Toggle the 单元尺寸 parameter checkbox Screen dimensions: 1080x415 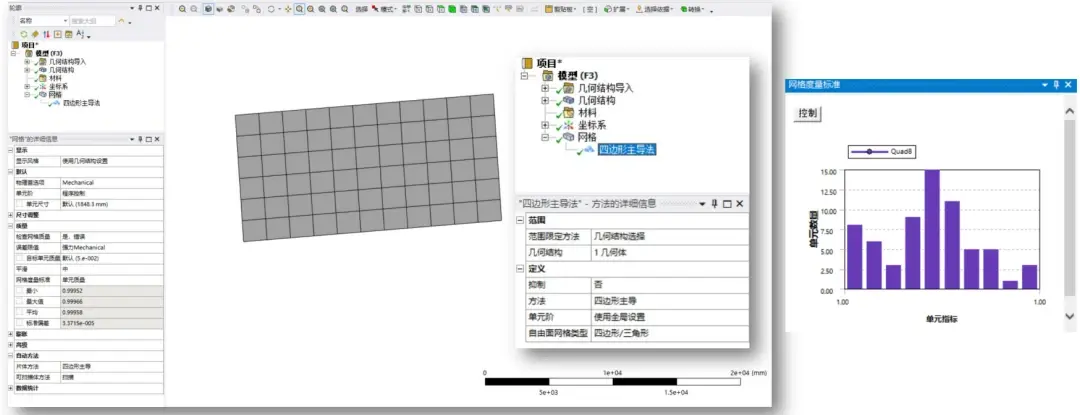point(21,204)
